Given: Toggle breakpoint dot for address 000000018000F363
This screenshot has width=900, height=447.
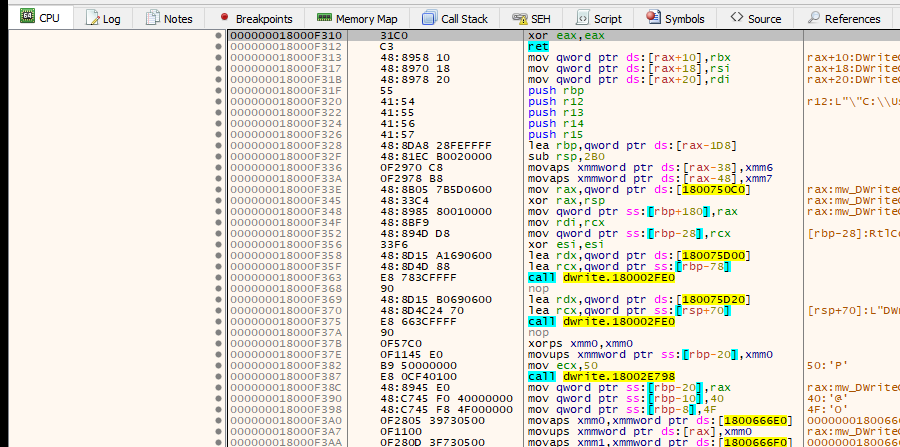Looking at the screenshot, I should [x=218, y=278].
